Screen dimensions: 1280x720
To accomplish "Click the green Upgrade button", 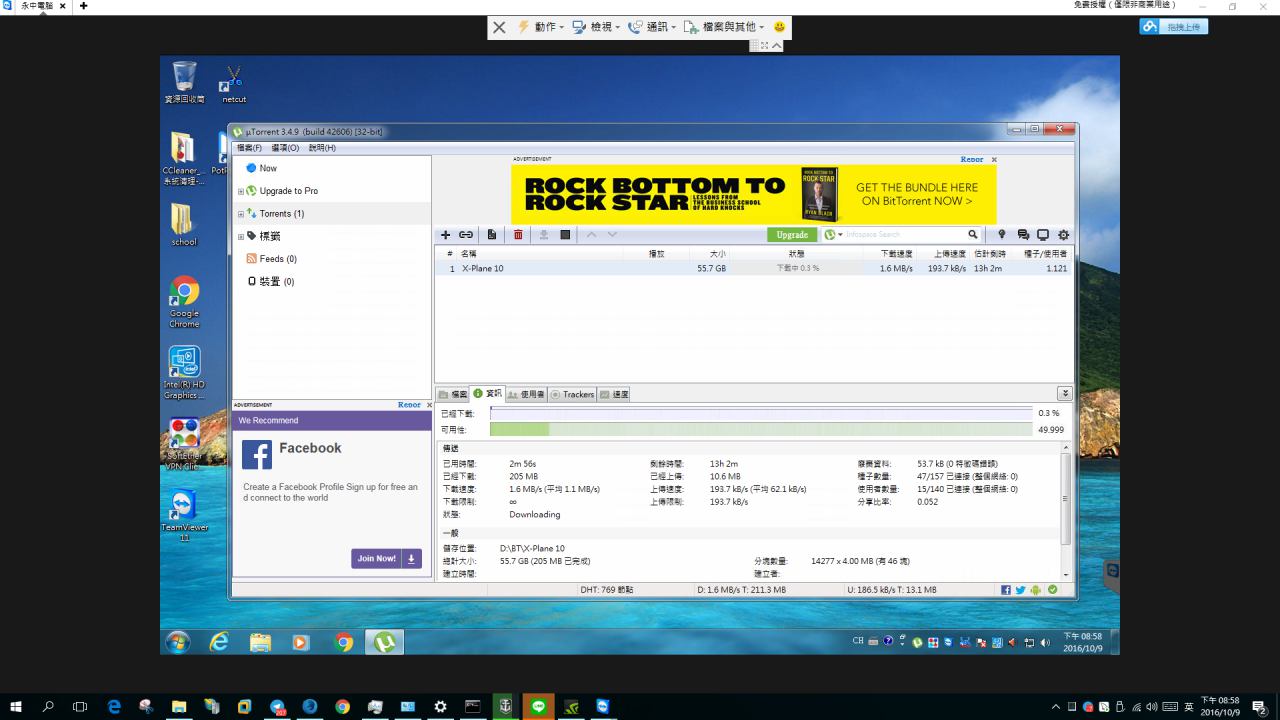I will pos(792,235).
